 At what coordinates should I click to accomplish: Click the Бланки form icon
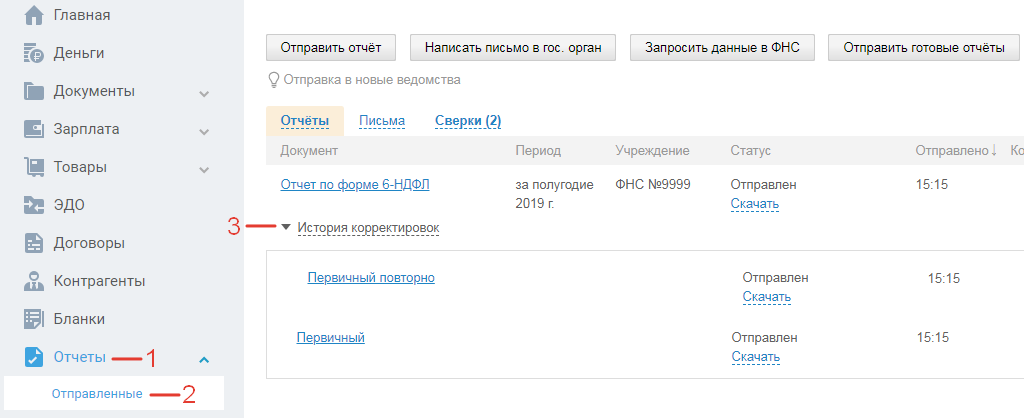(33, 319)
